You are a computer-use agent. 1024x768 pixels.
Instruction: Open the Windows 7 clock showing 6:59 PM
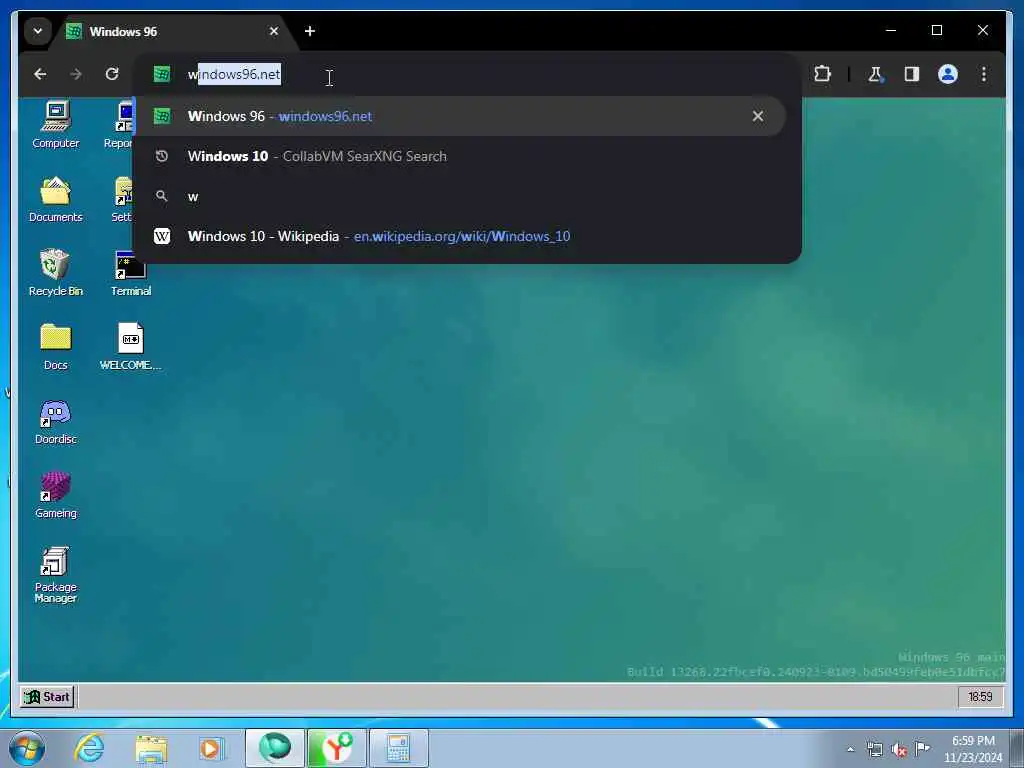[973, 749]
